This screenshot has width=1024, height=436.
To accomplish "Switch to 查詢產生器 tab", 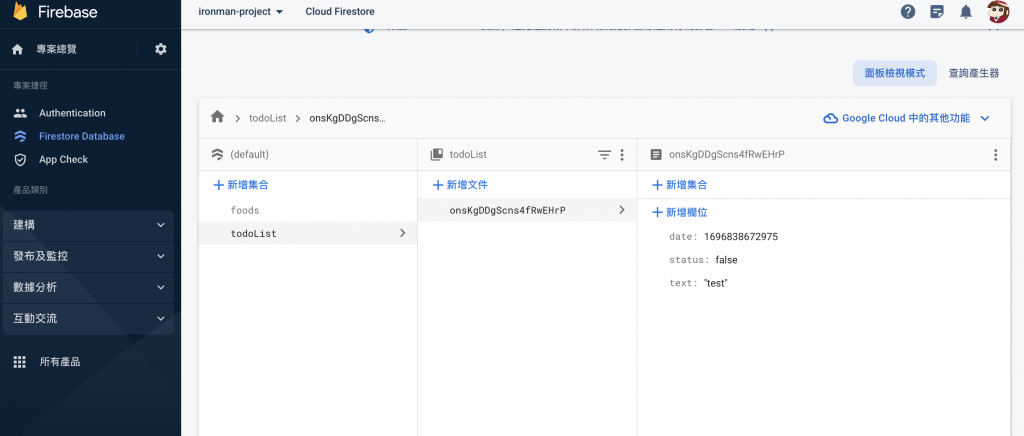I will (974, 73).
